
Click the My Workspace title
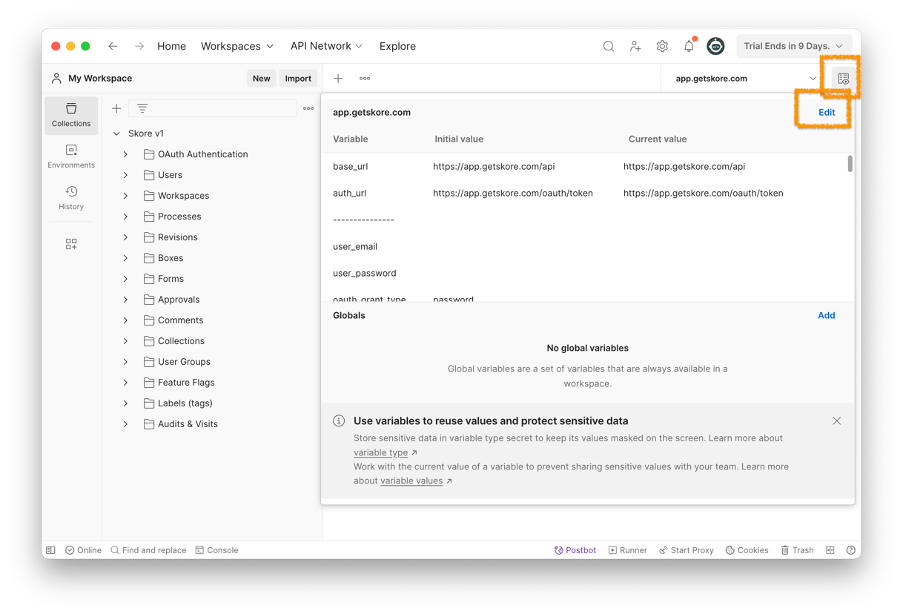[x=100, y=78]
